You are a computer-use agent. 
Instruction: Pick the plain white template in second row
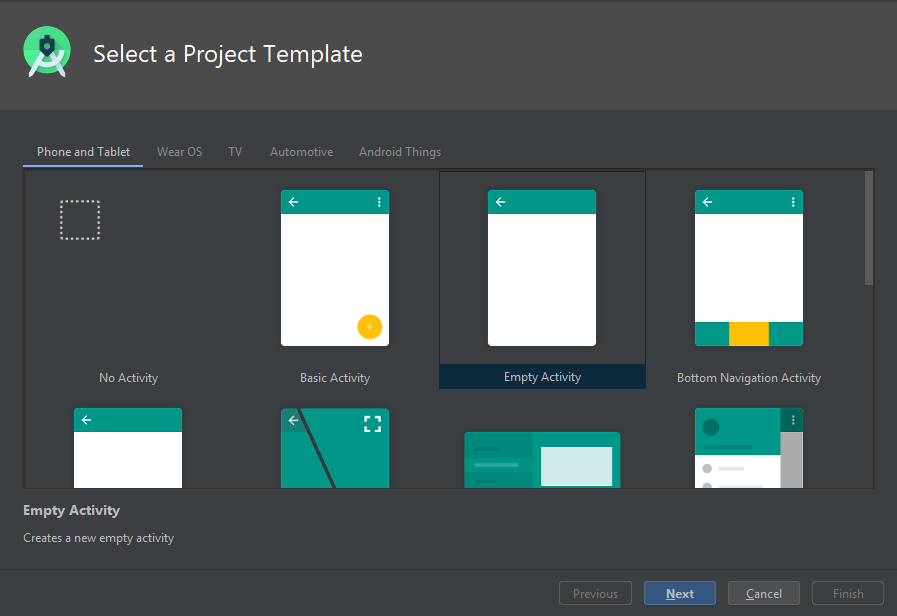[x=128, y=448]
